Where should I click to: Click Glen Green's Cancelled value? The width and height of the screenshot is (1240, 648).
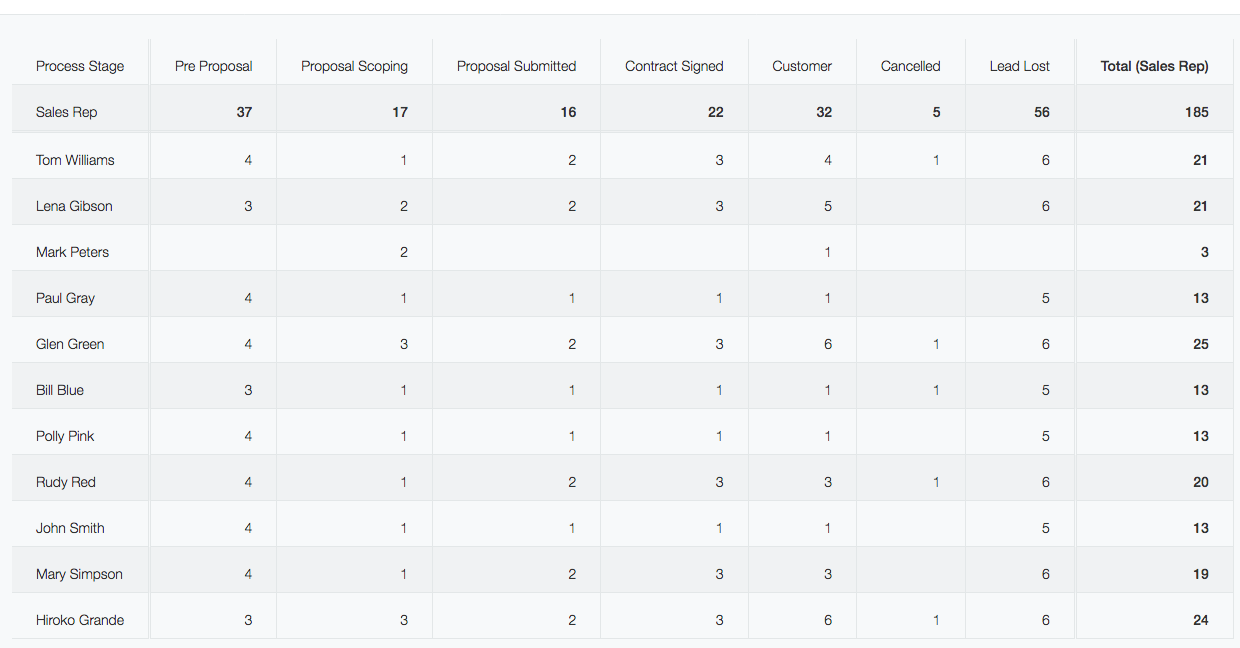pos(936,344)
